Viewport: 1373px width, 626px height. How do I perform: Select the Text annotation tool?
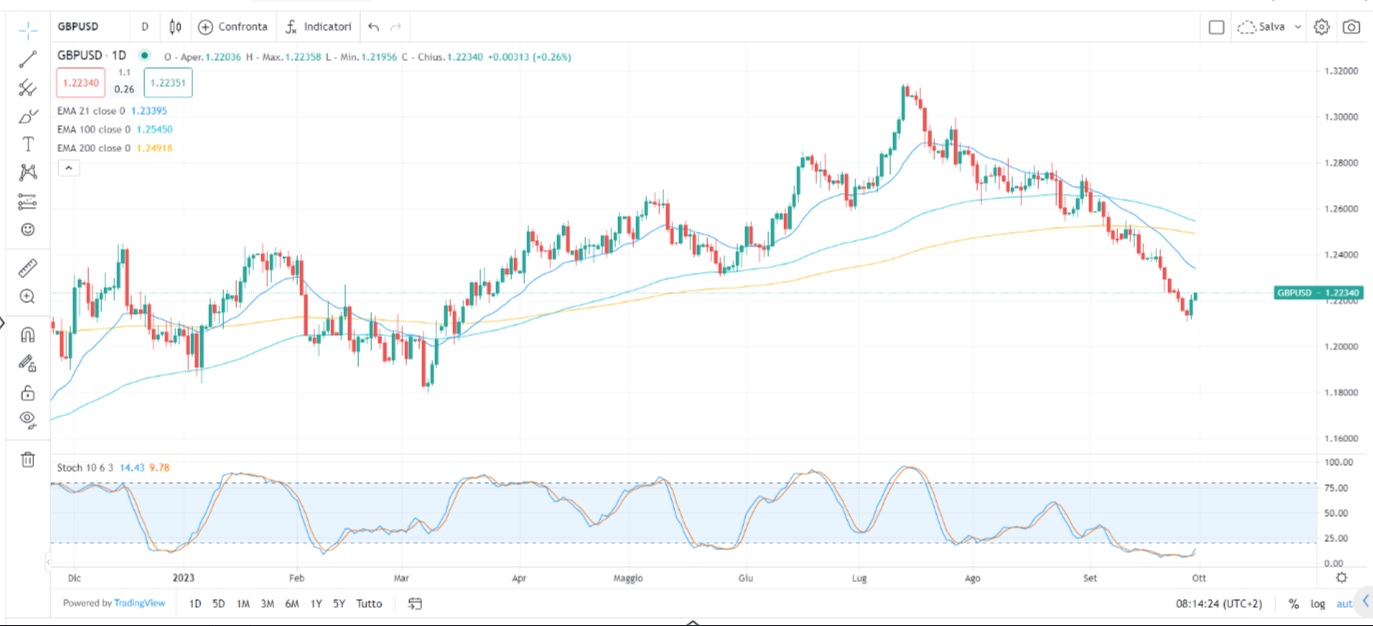(x=27, y=143)
